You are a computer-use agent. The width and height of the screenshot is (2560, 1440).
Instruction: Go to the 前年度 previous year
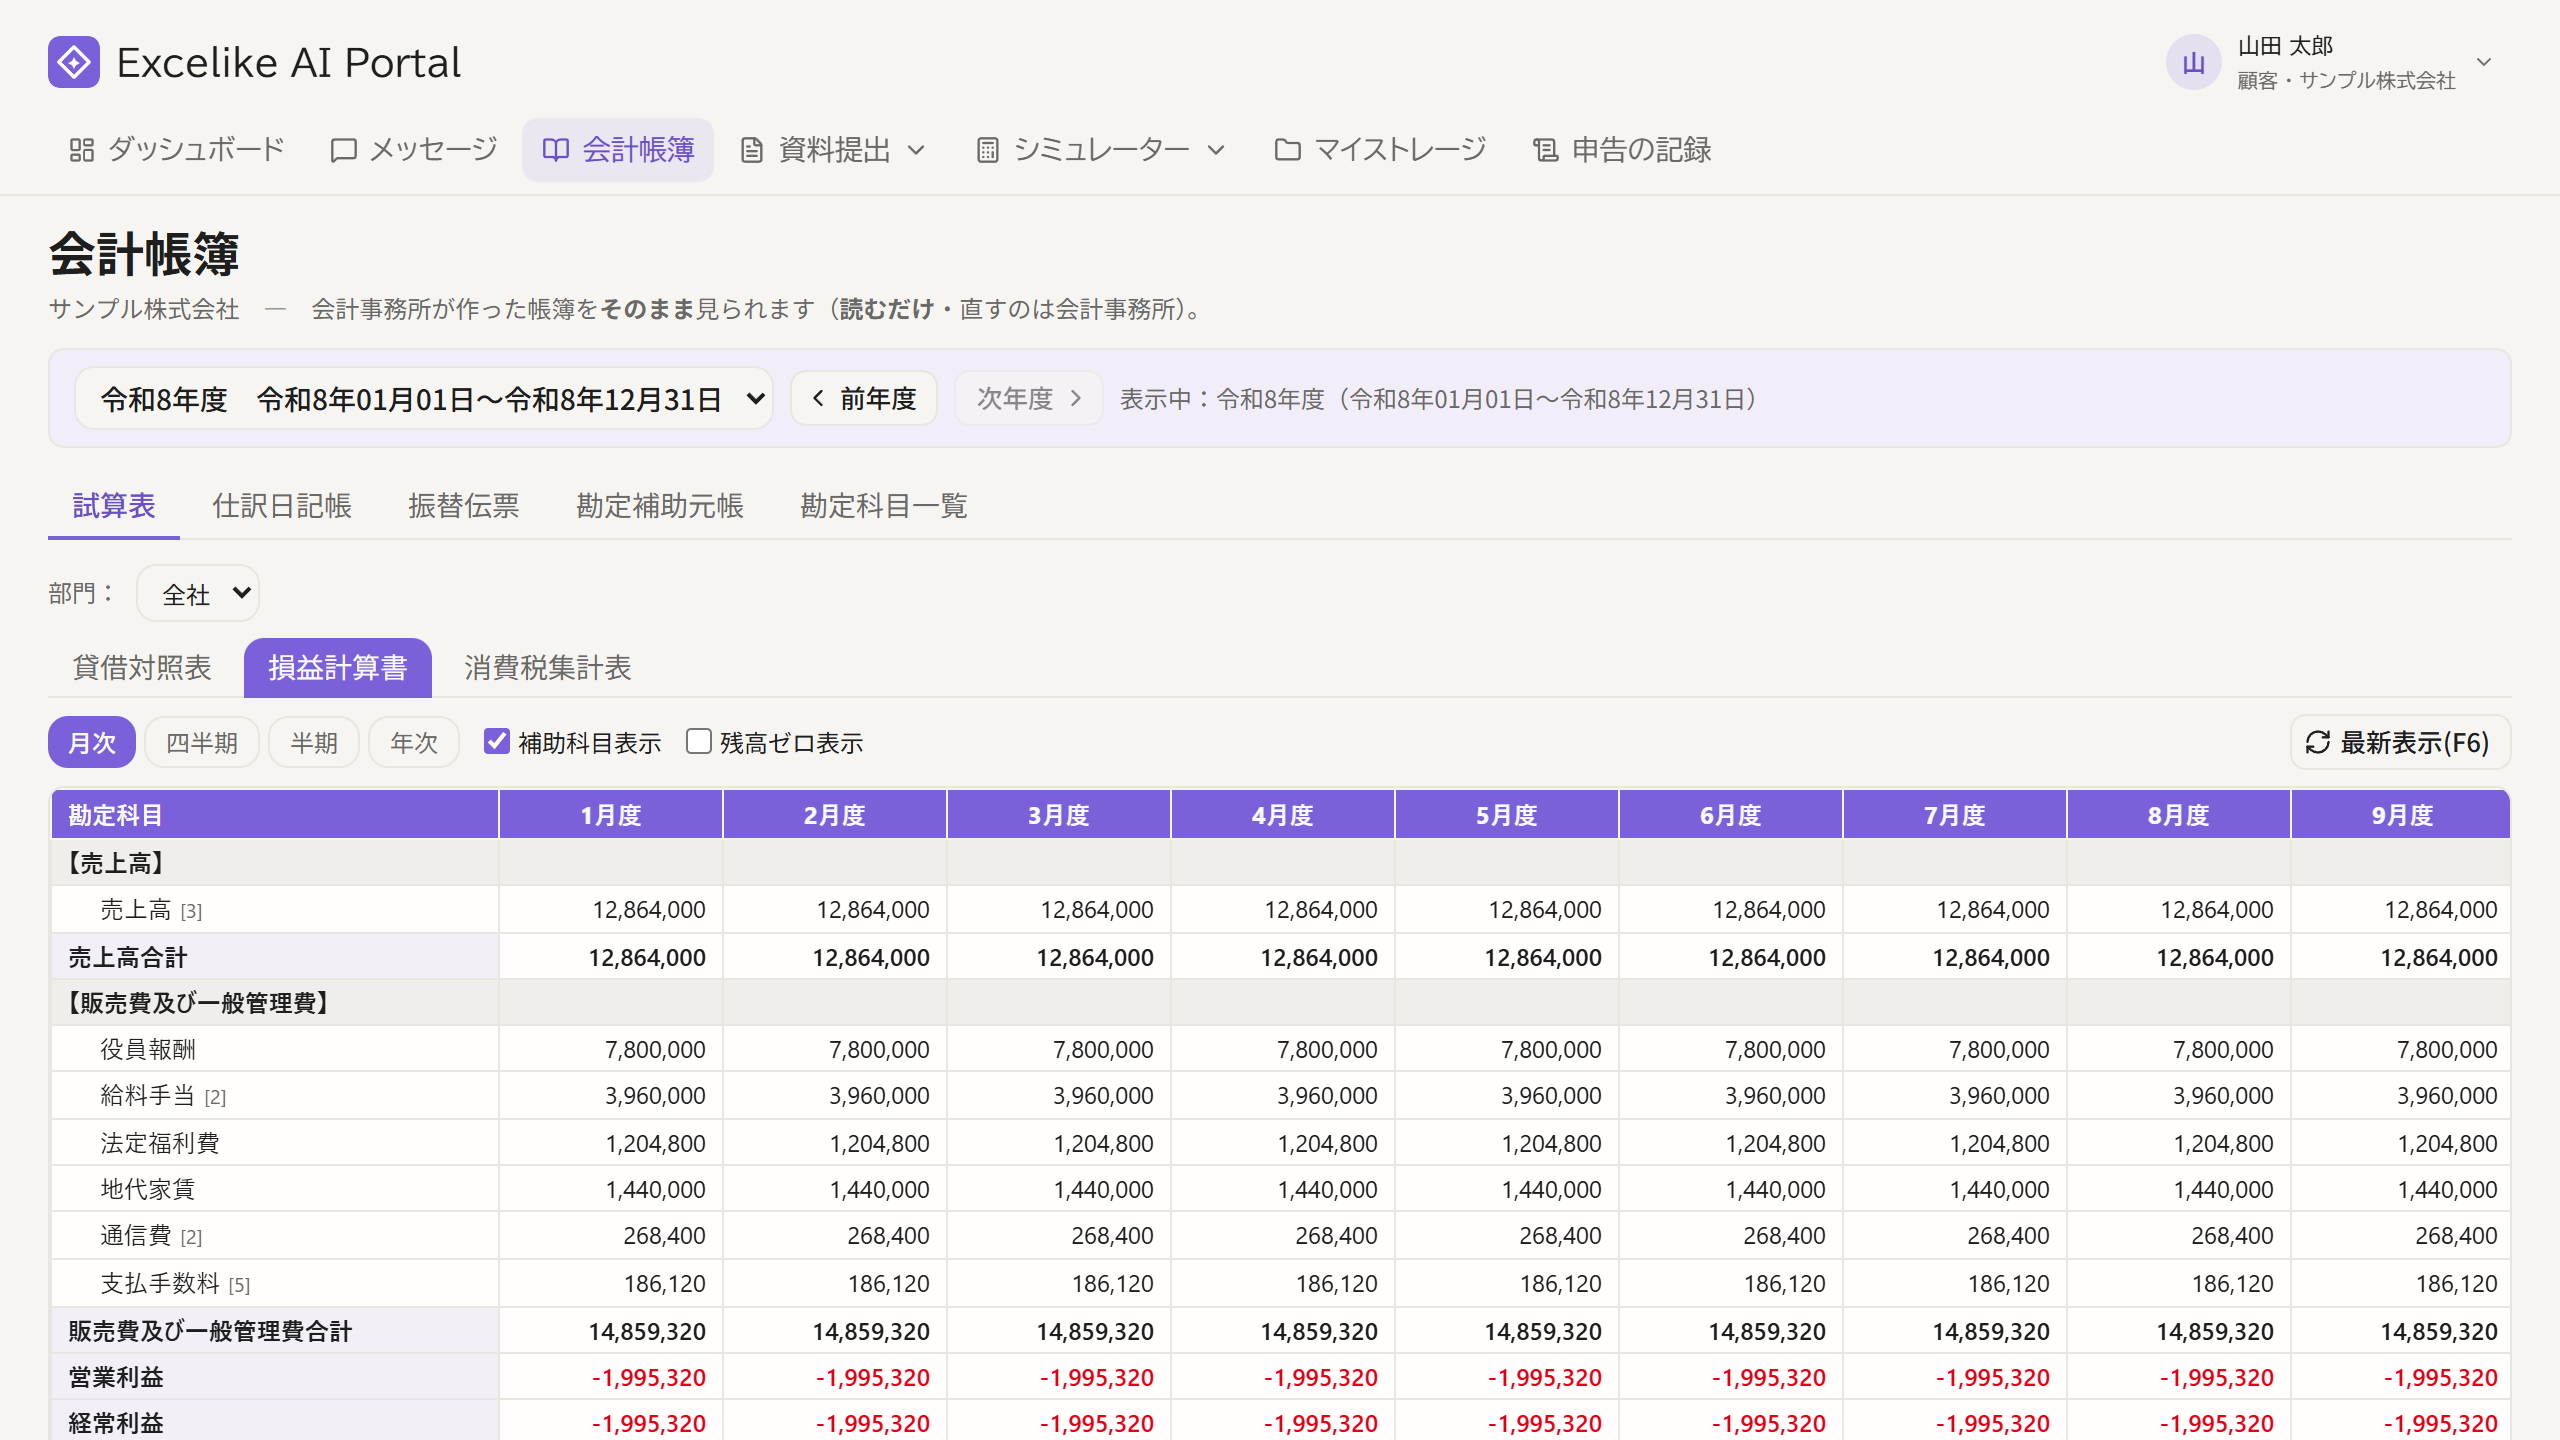click(864, 398)
